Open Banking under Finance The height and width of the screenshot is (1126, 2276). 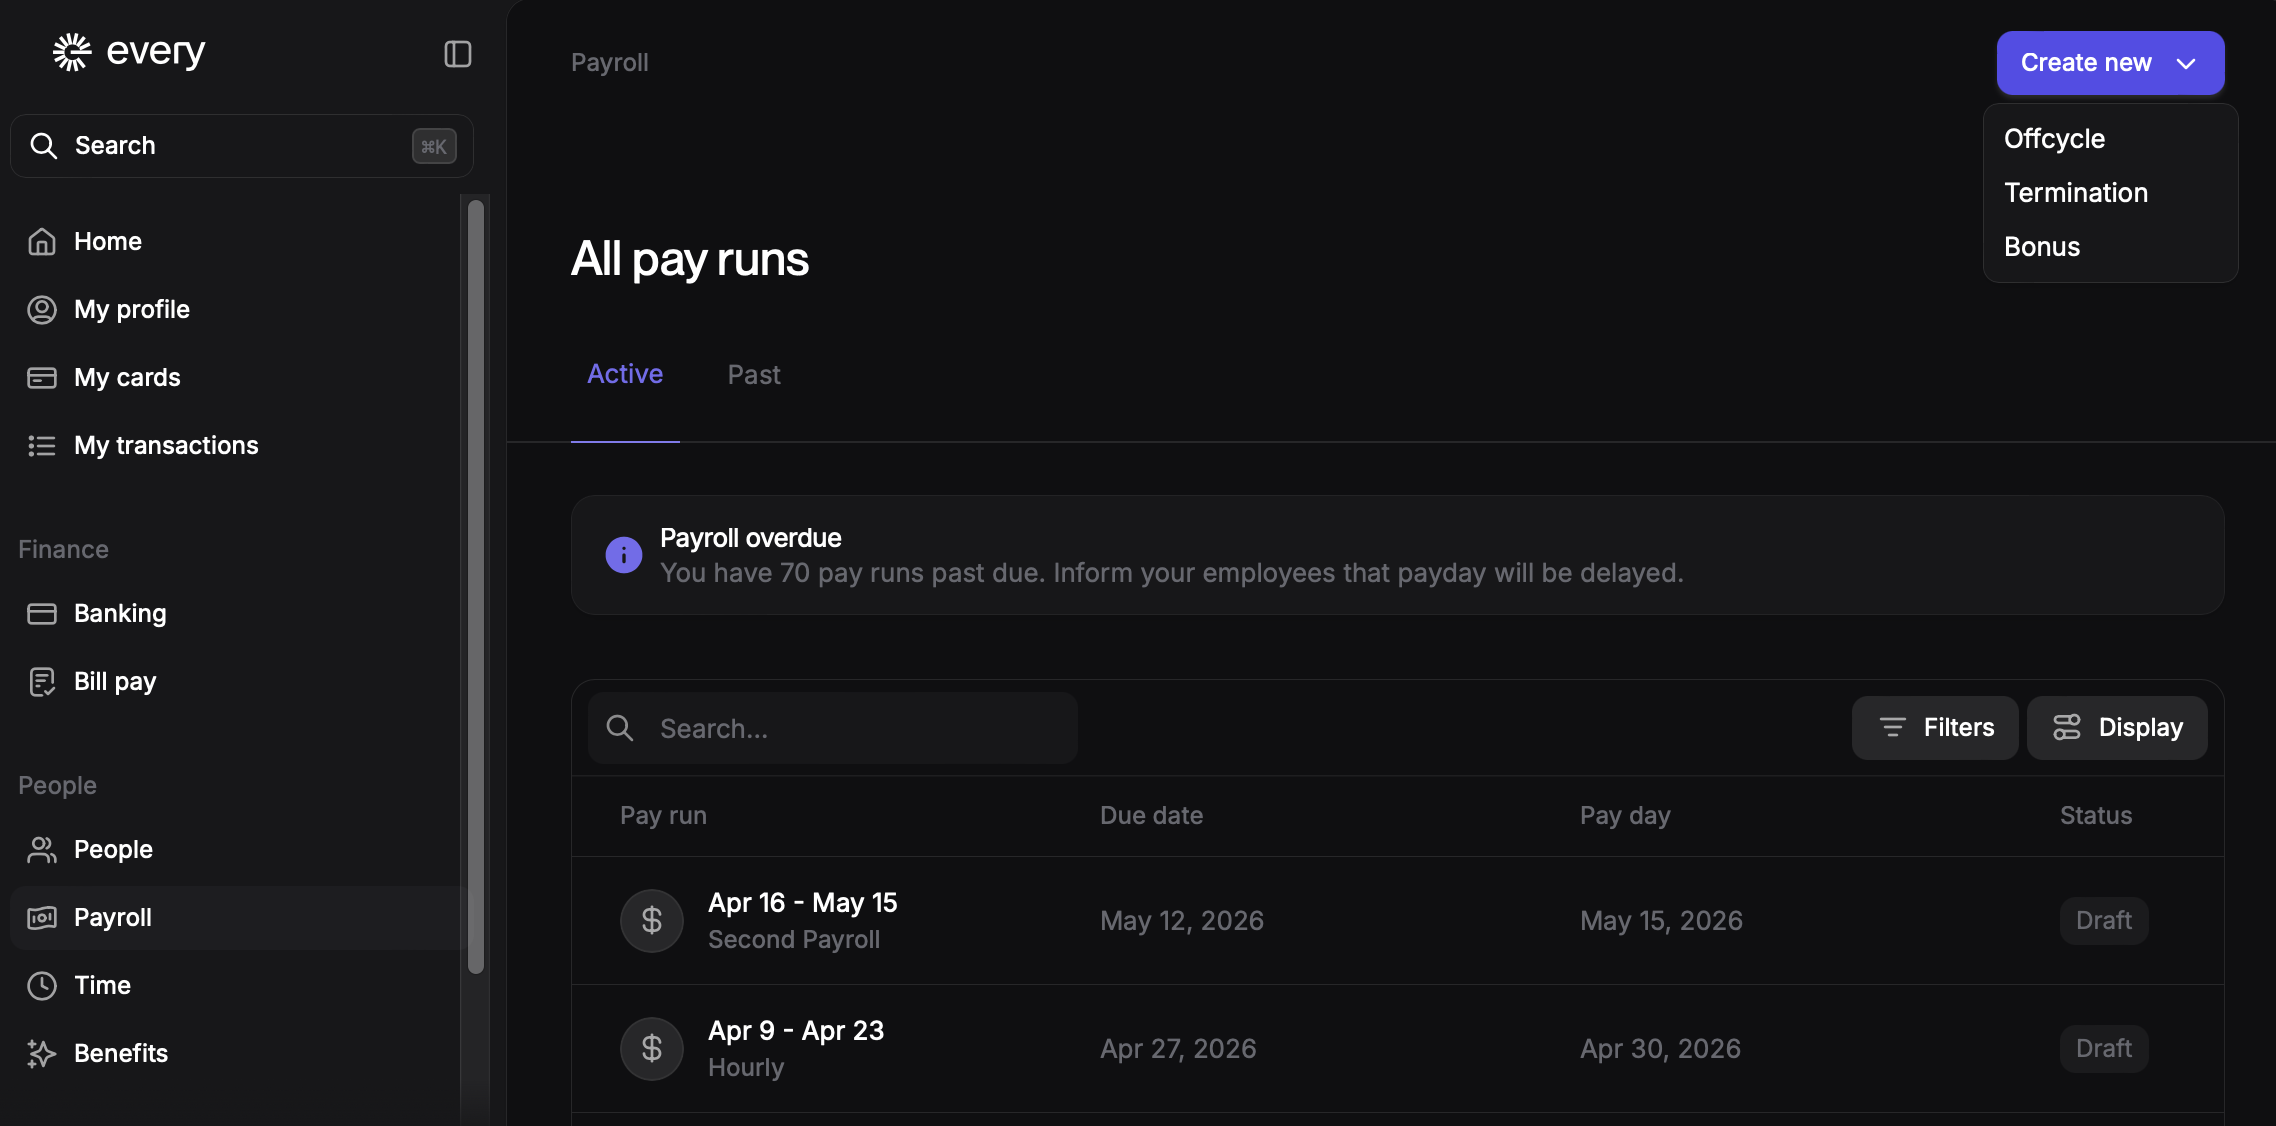point(120,614)
